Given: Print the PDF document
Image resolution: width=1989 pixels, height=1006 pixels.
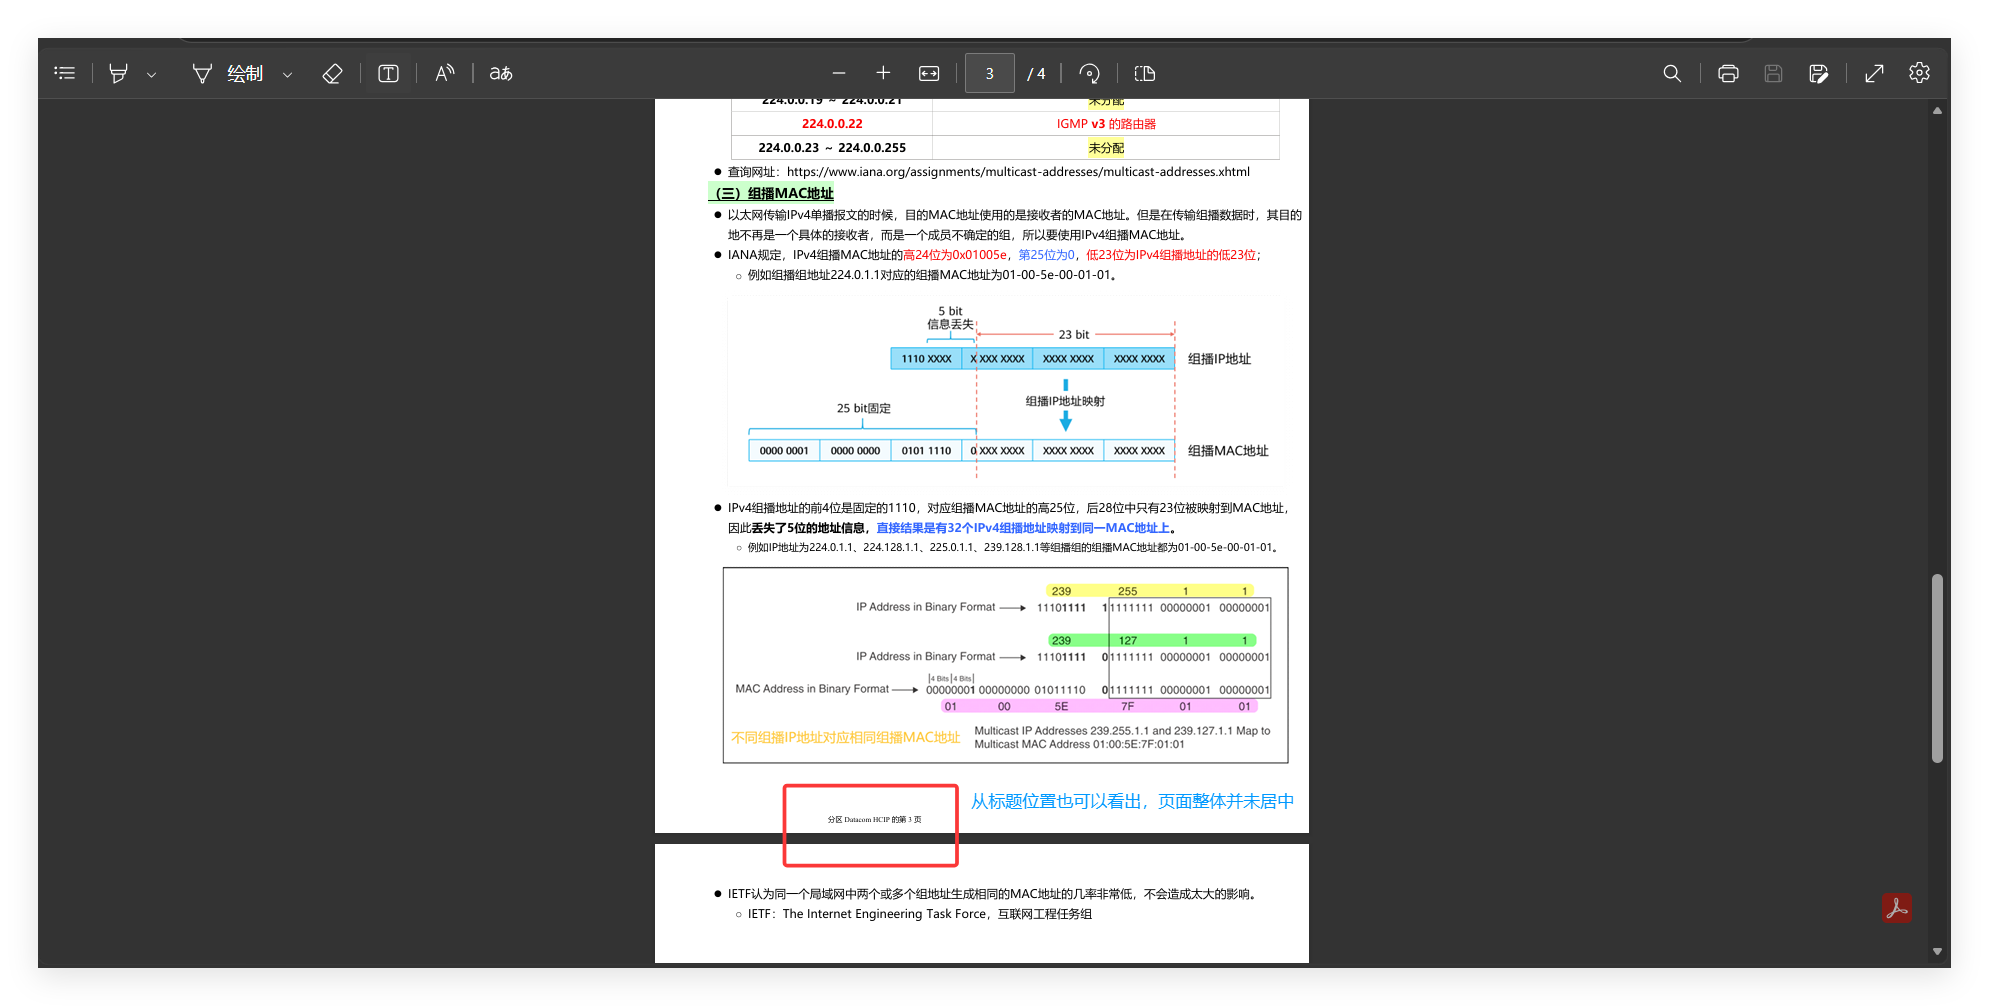Looking at the screenshot, I should click(x=1728, y=73).
